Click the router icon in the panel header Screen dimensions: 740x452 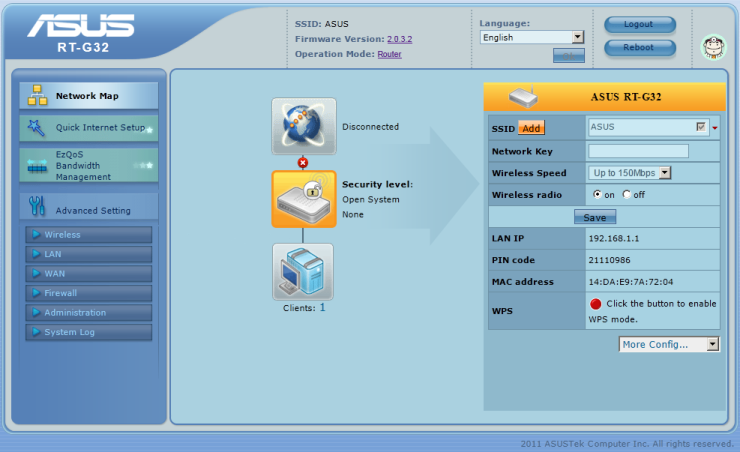click(523, 96)
